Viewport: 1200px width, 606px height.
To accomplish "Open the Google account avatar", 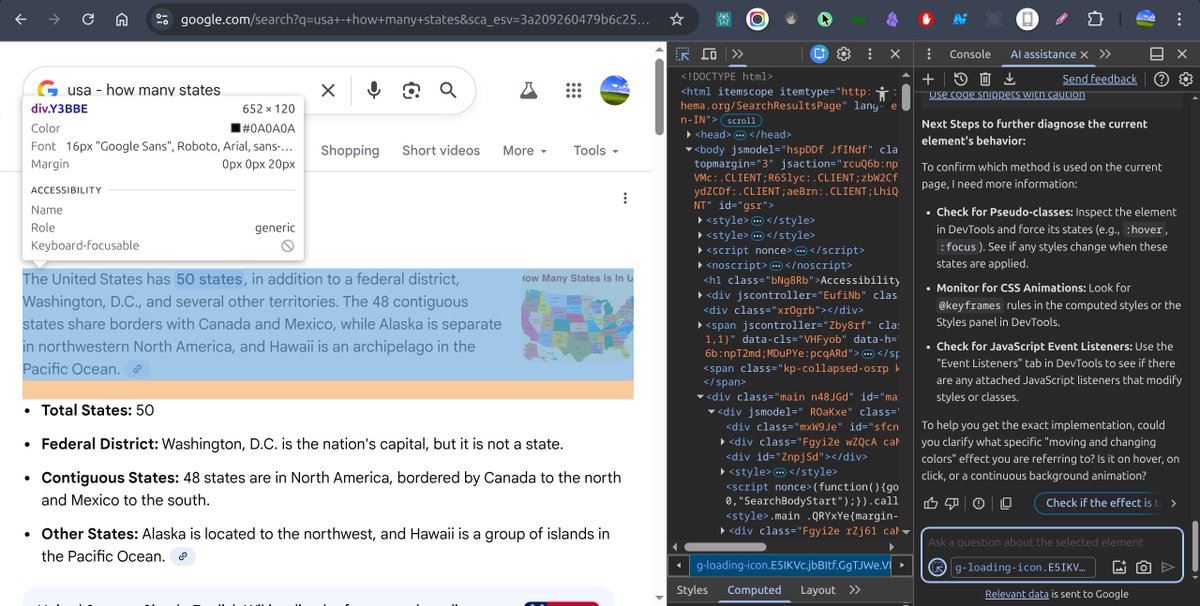I will (614, 90).
